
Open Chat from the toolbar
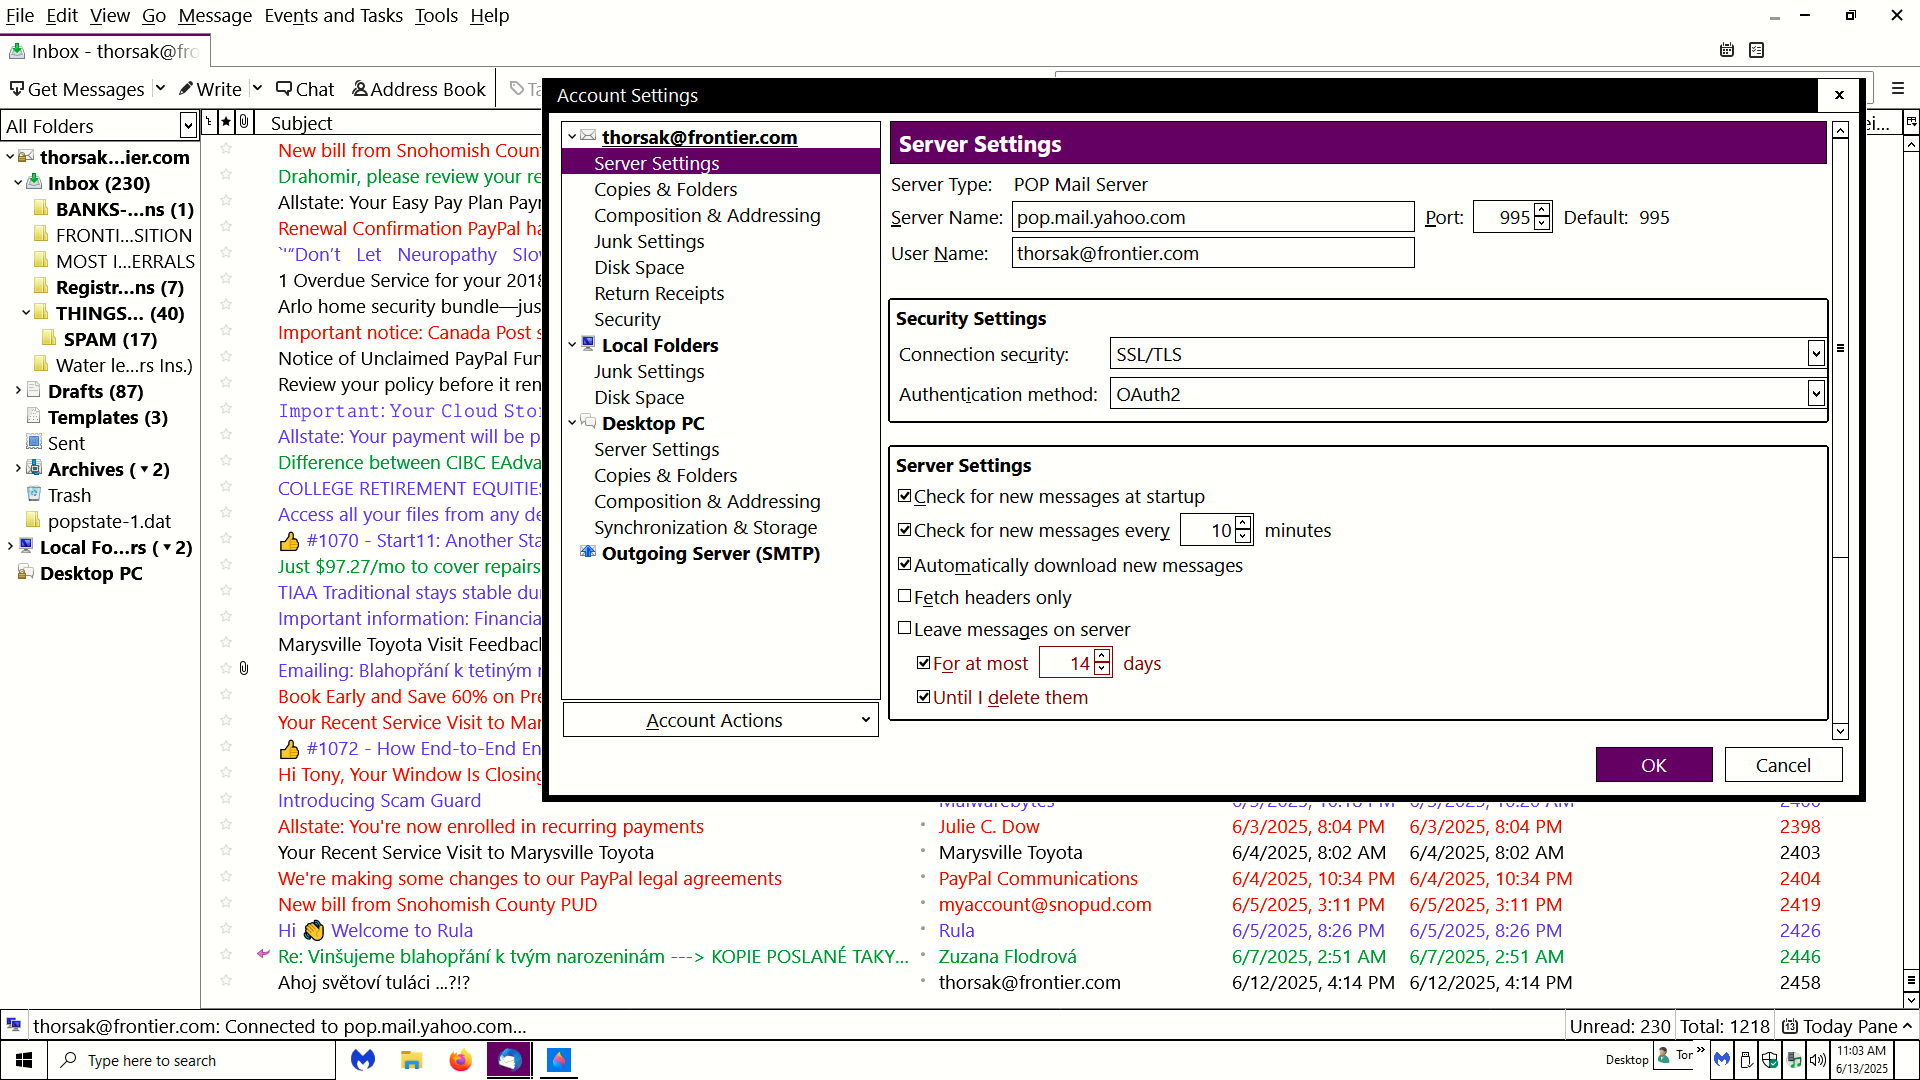(x=306, y=89)
